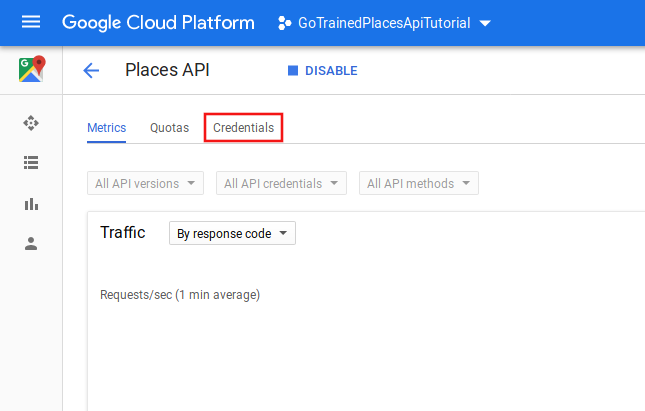Open the bar chart metrics sidebar icon

click(31, 204)
